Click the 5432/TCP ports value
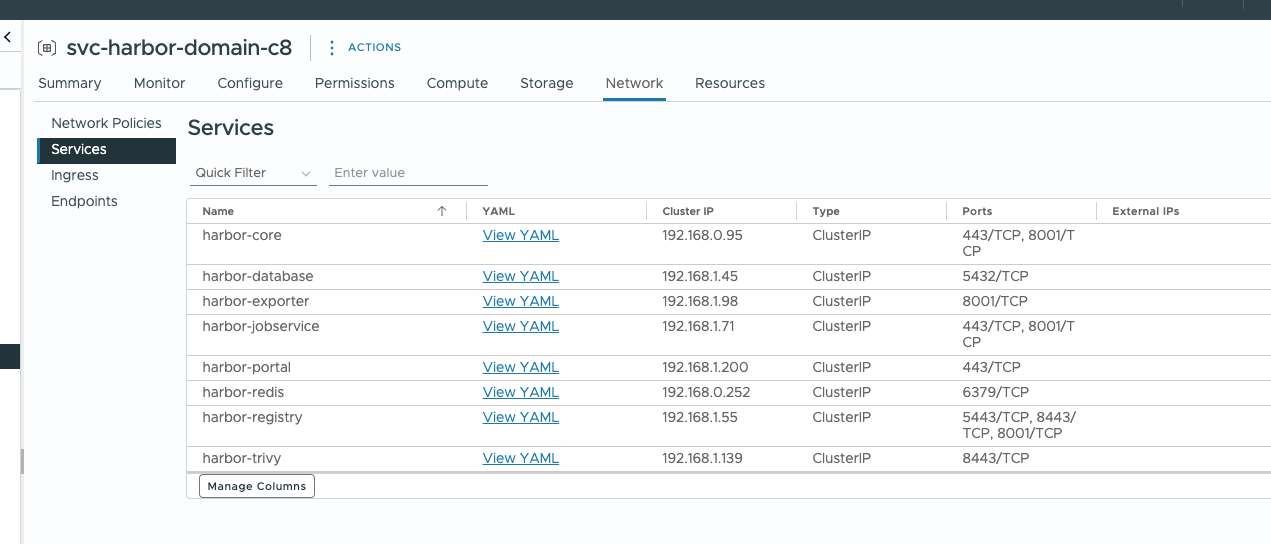 coord(995,276)
